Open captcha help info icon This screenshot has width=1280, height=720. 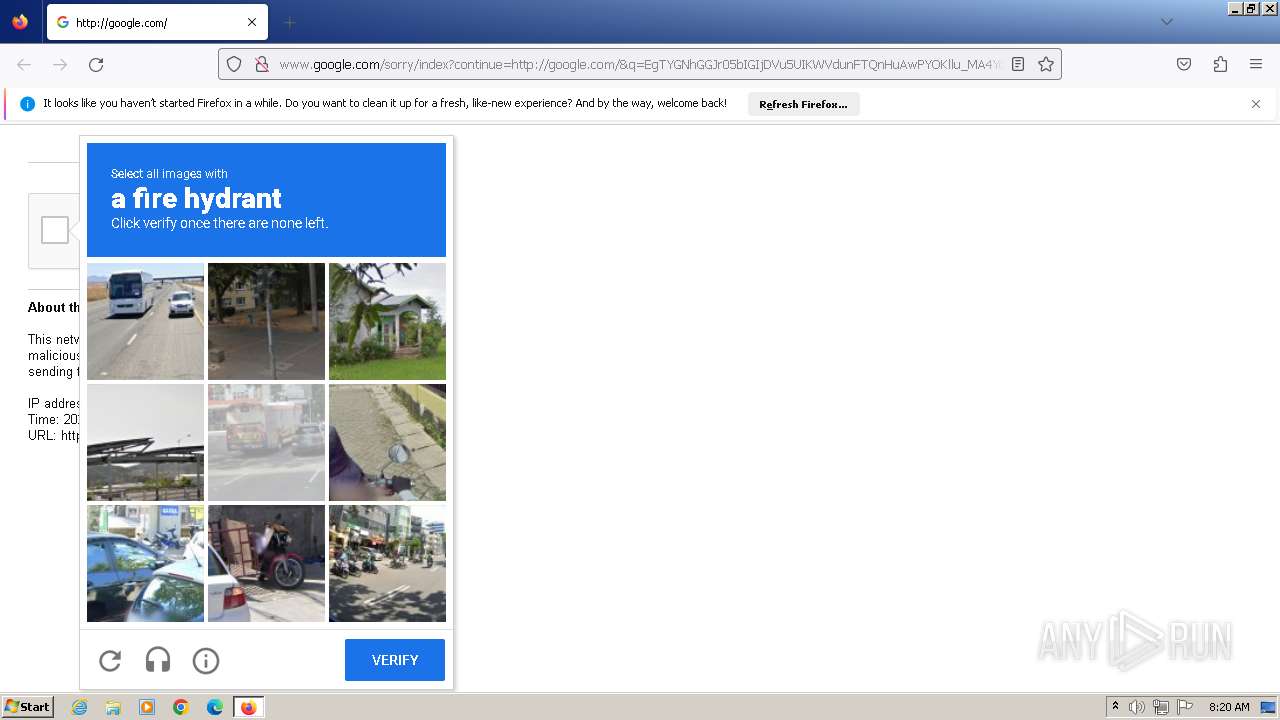pos(206,660)
